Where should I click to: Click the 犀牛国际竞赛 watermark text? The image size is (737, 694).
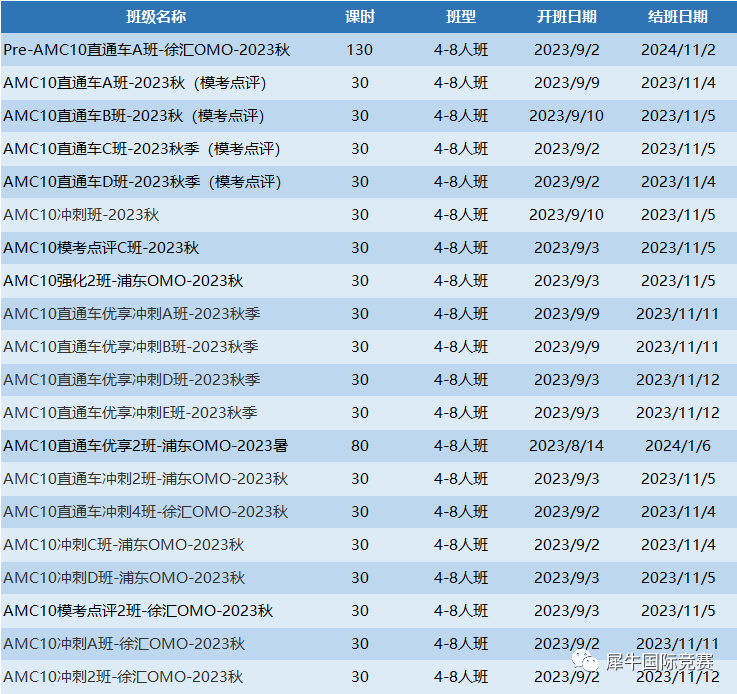(x=660, y=662)
